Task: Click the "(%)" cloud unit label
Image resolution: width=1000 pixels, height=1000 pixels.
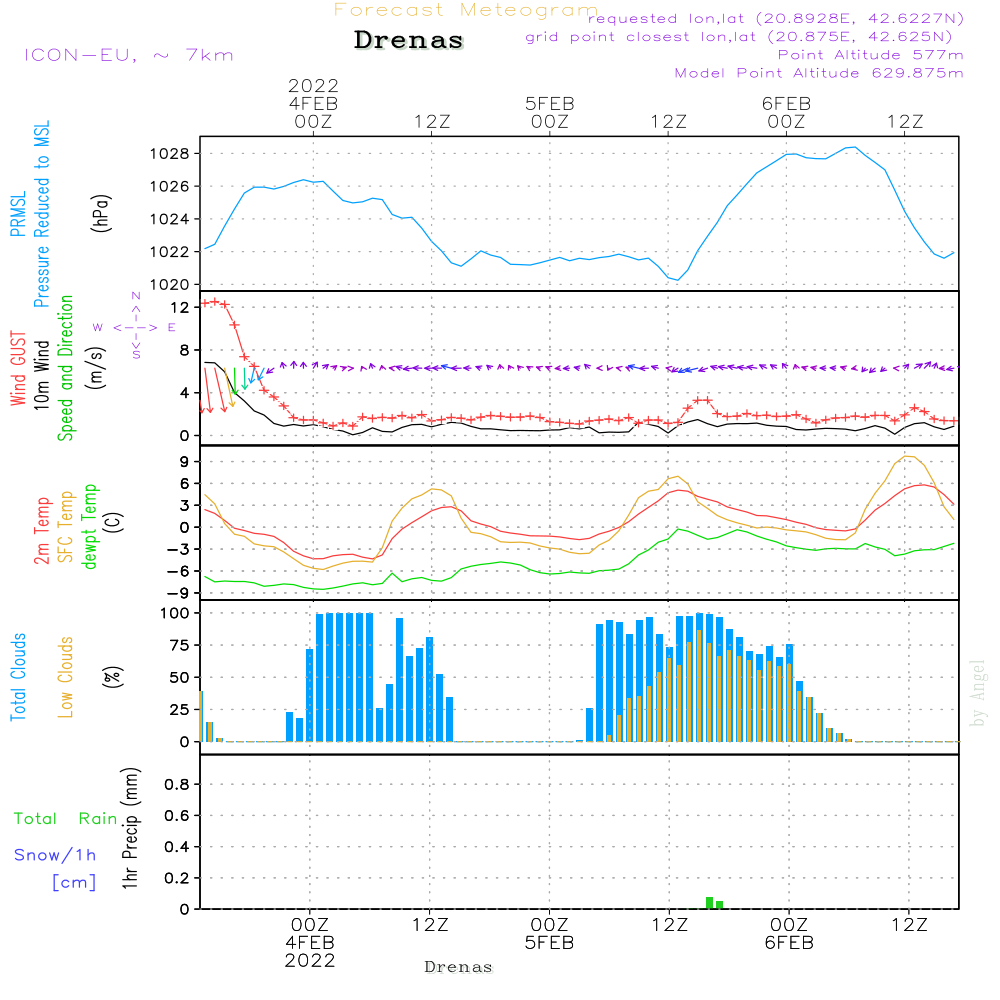Action: pos(113,677)
